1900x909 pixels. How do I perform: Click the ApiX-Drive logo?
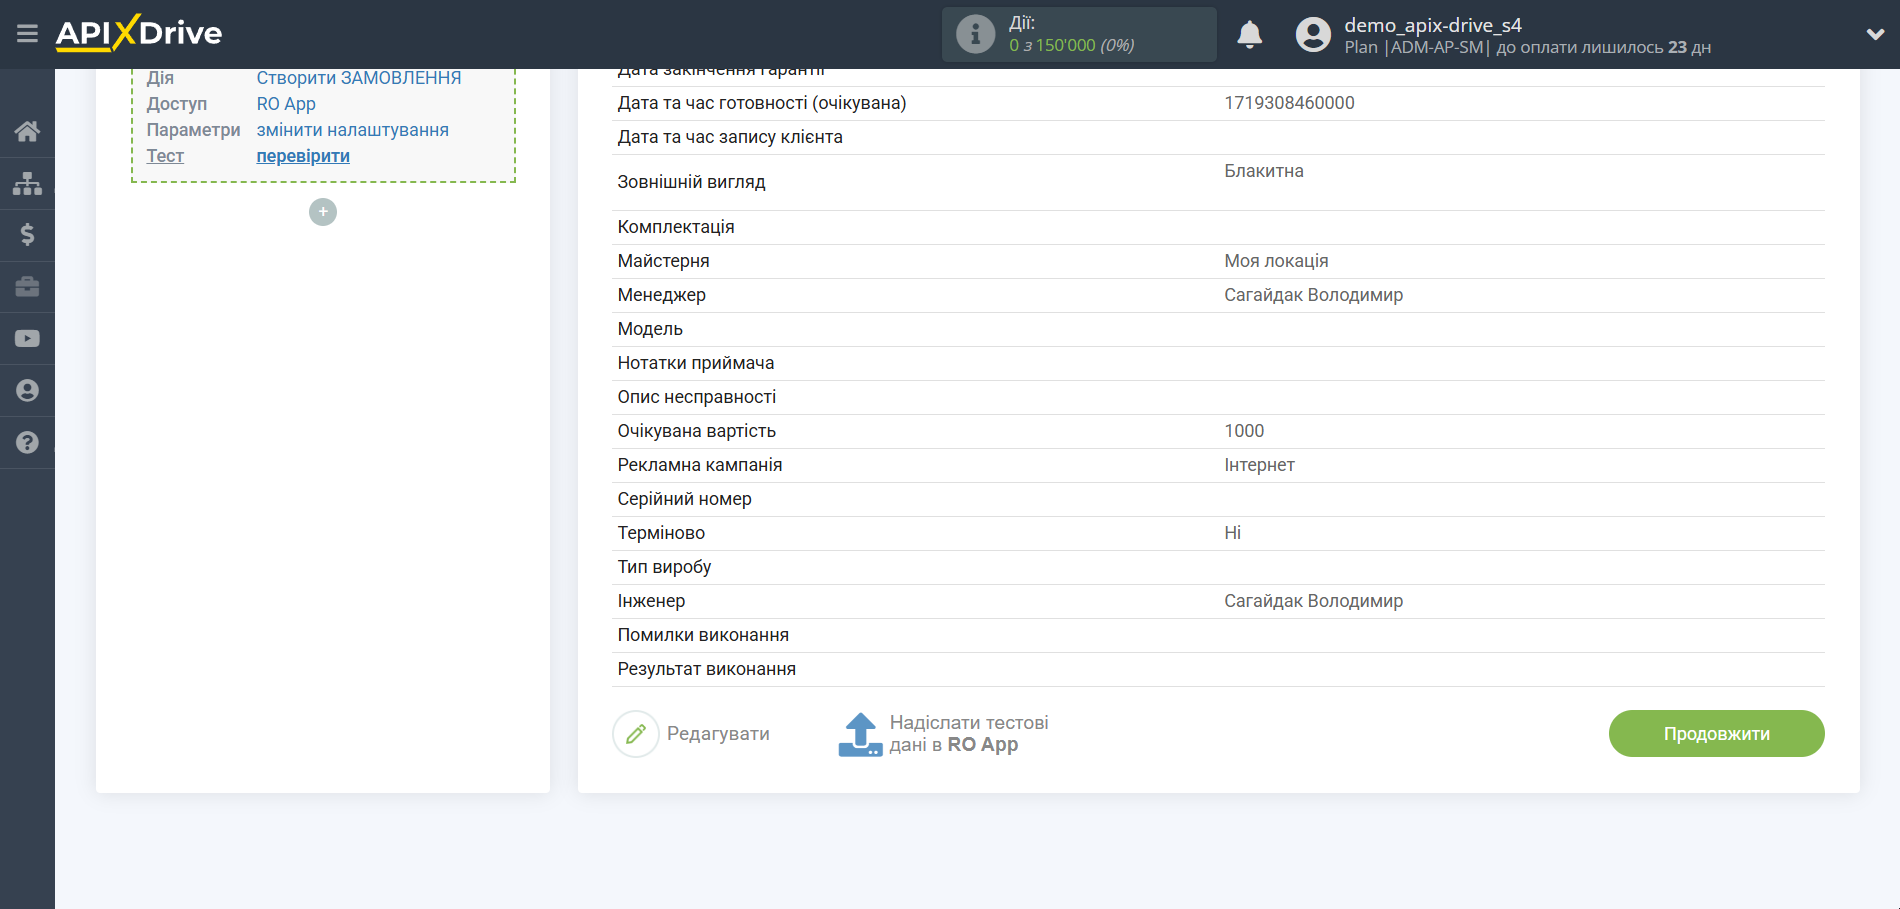click(139, 33)
